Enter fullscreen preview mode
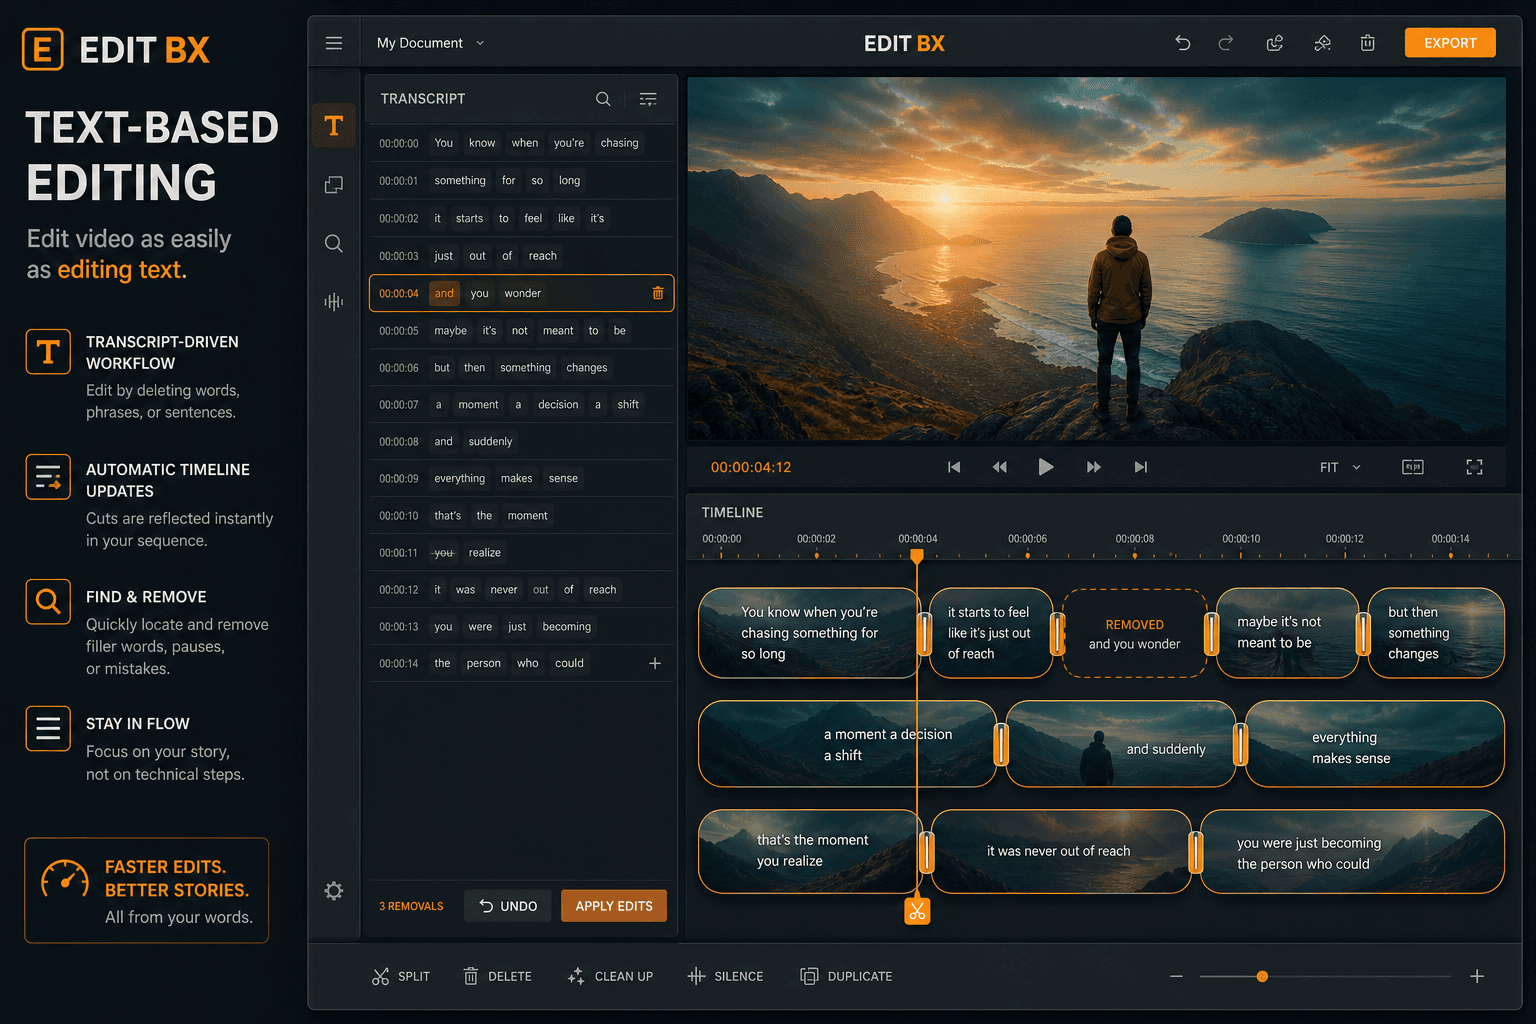 pos(1474,467)
